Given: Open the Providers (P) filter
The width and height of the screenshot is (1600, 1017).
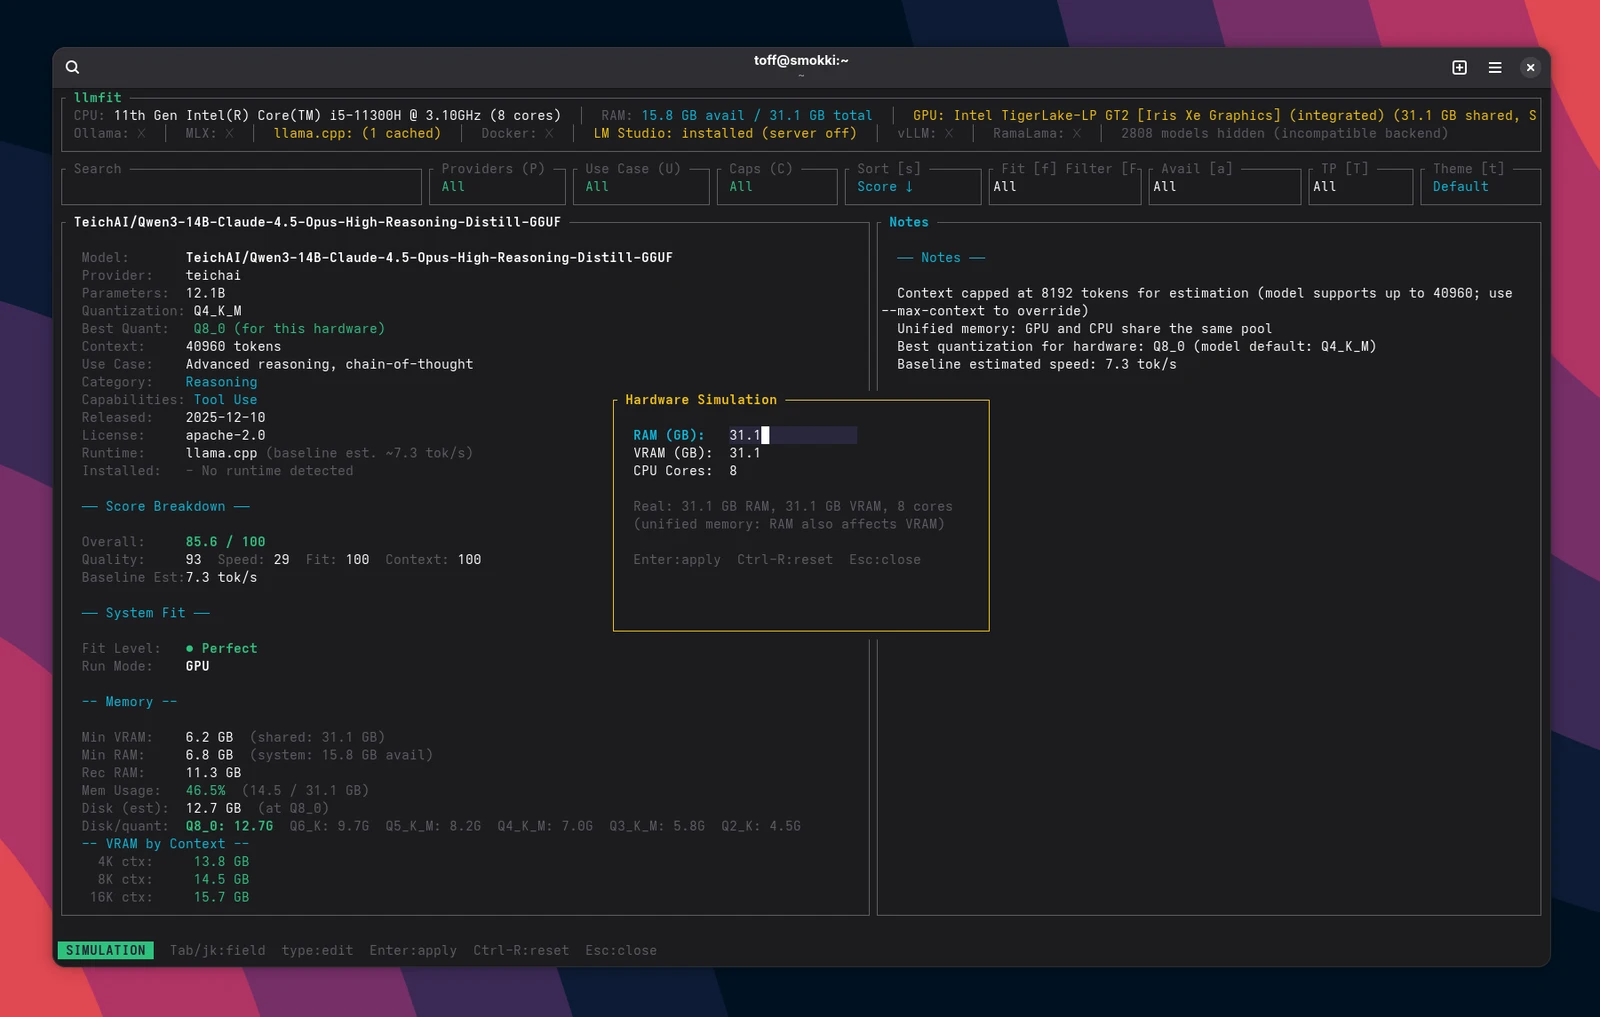Looking at the screenshot, I should pos(497,186).
